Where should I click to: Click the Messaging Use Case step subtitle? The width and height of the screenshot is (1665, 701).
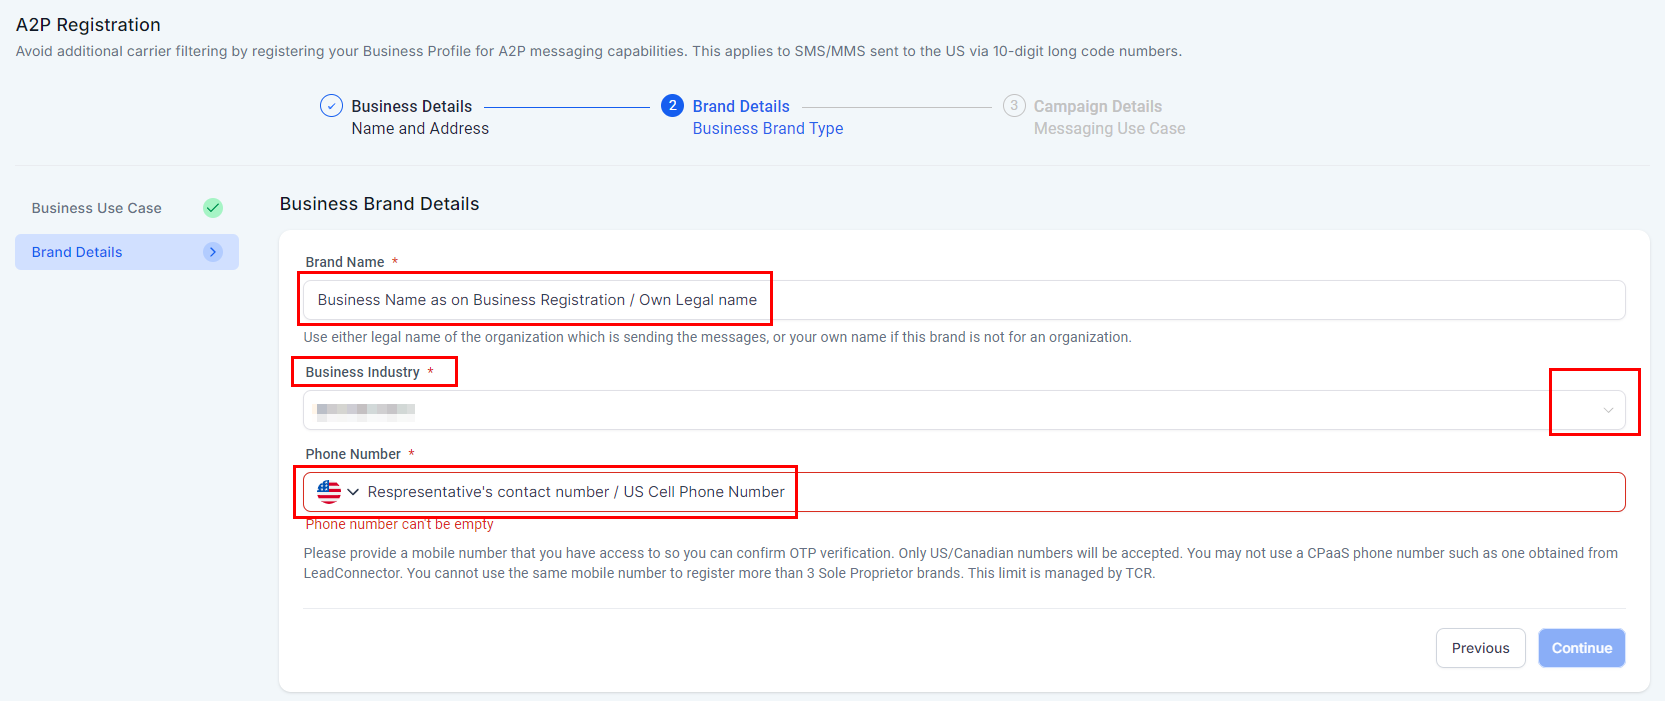(1109, 129)
